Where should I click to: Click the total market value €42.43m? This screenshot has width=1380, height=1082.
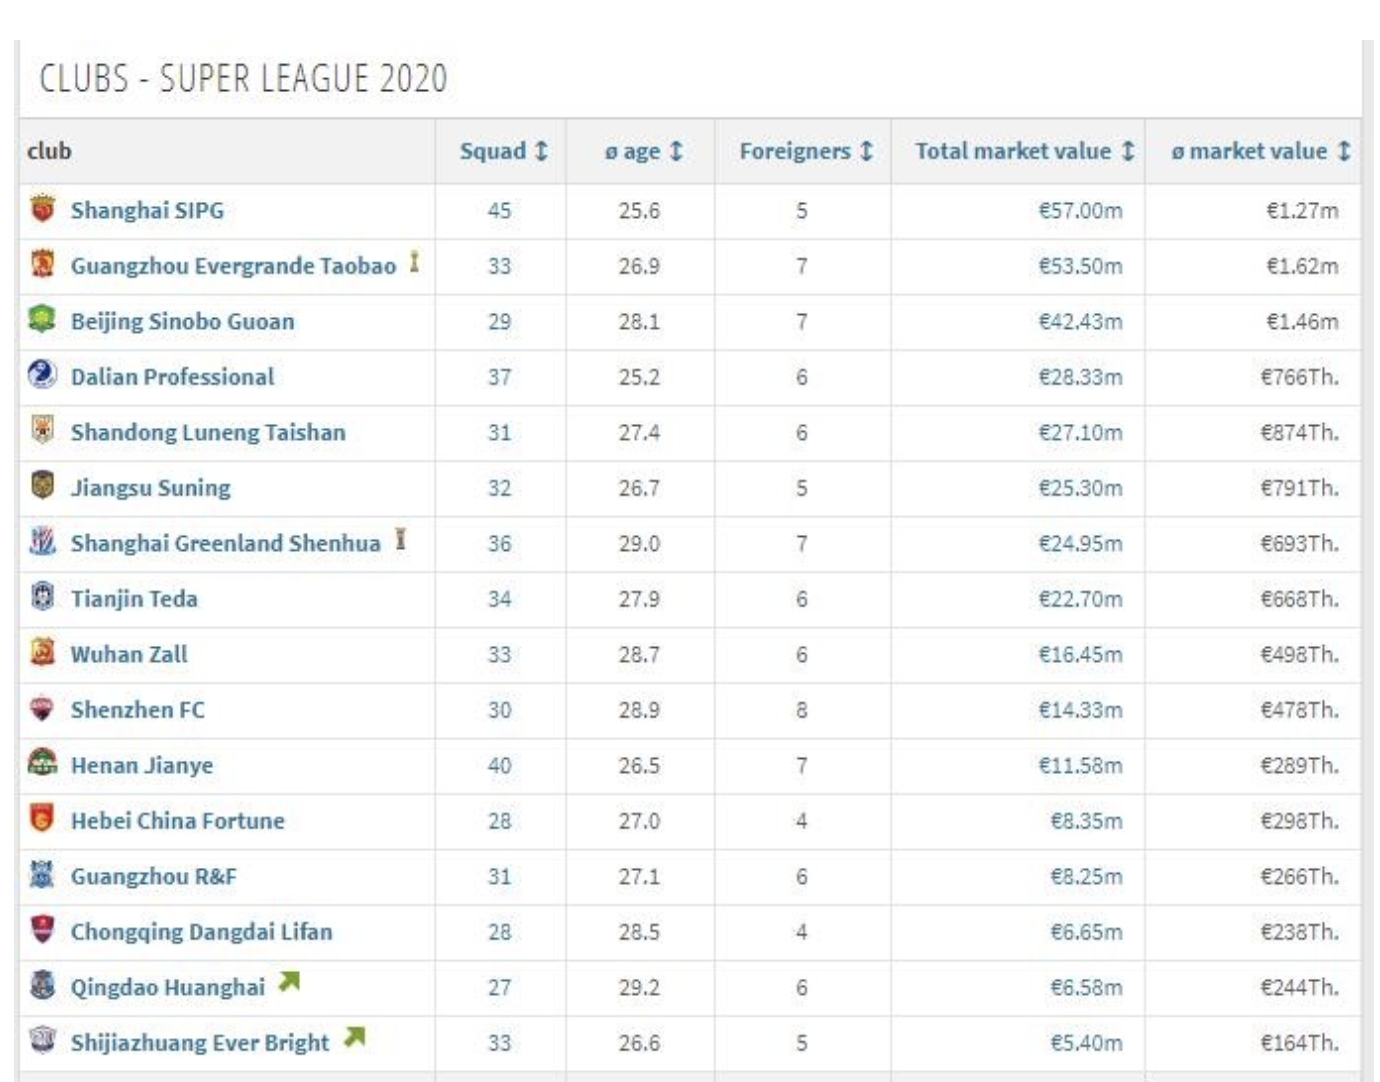[x=1080, y=322]
